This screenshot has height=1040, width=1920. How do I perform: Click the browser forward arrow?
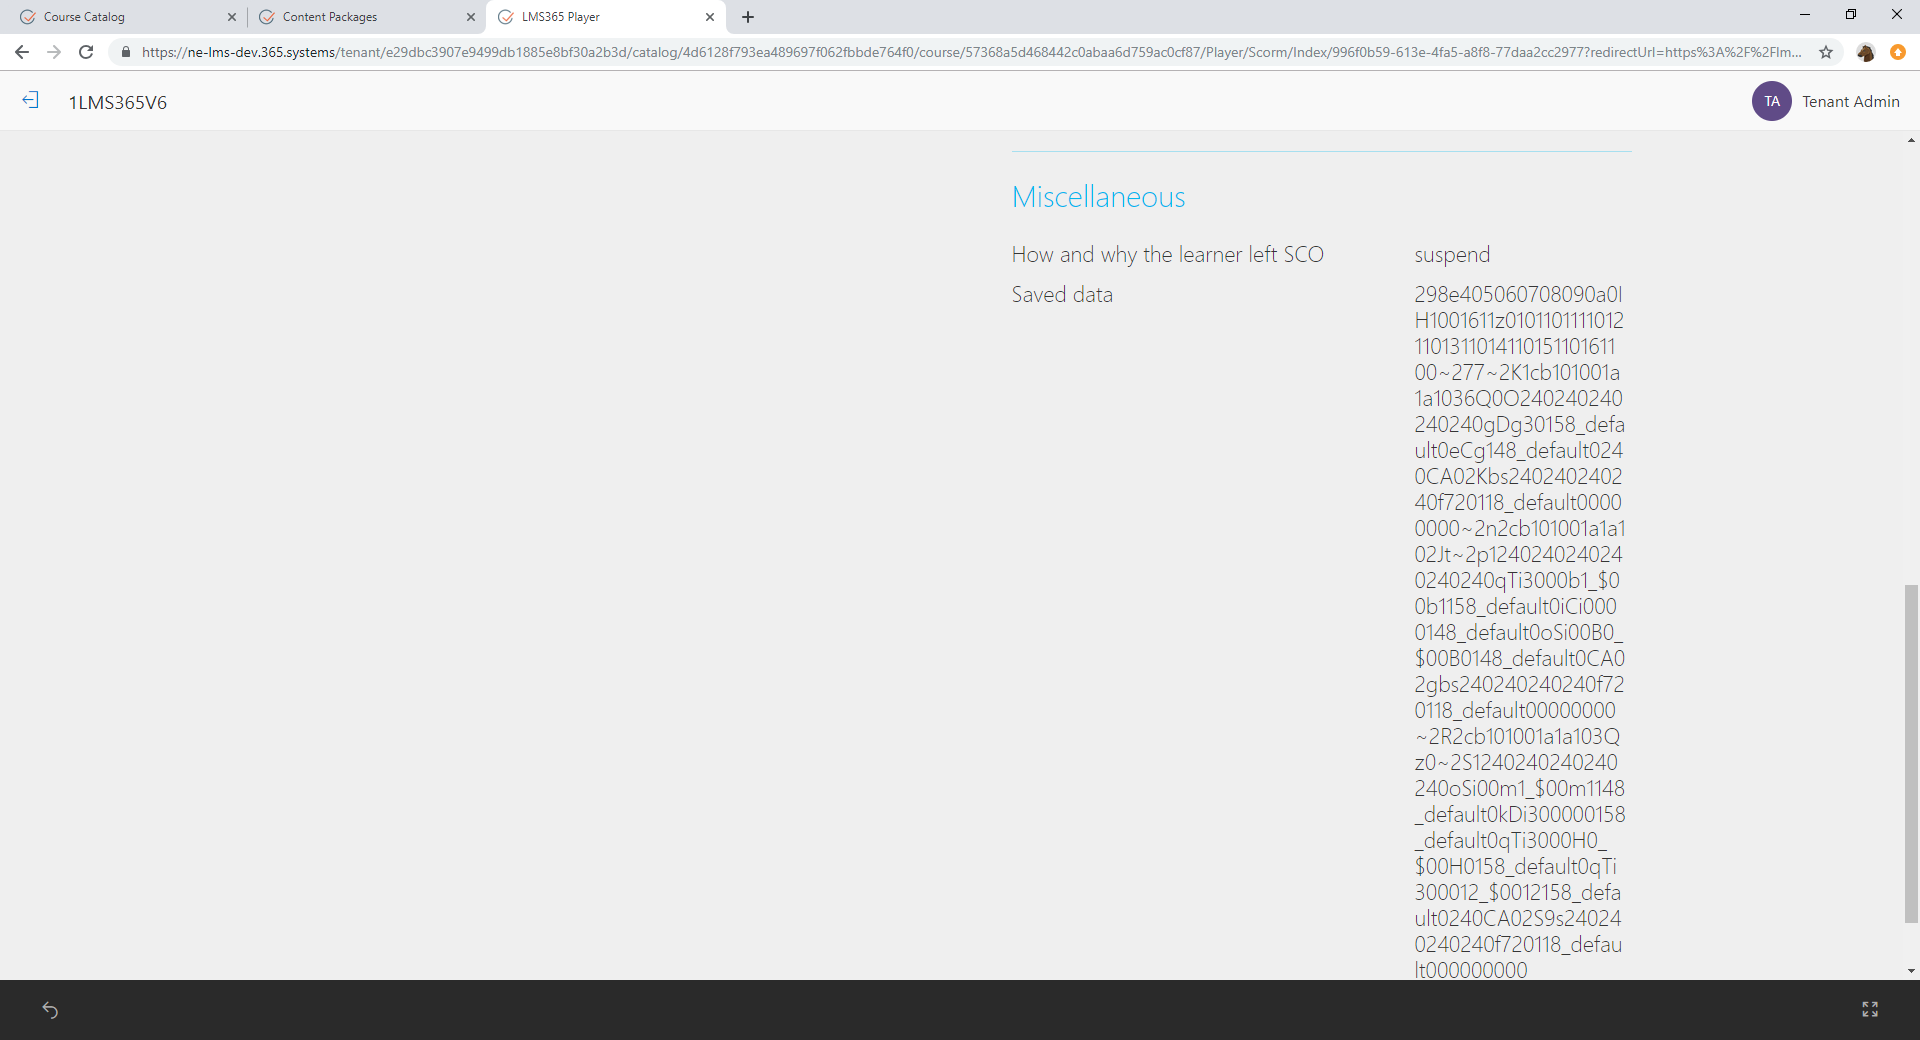(x=54, y=52)
